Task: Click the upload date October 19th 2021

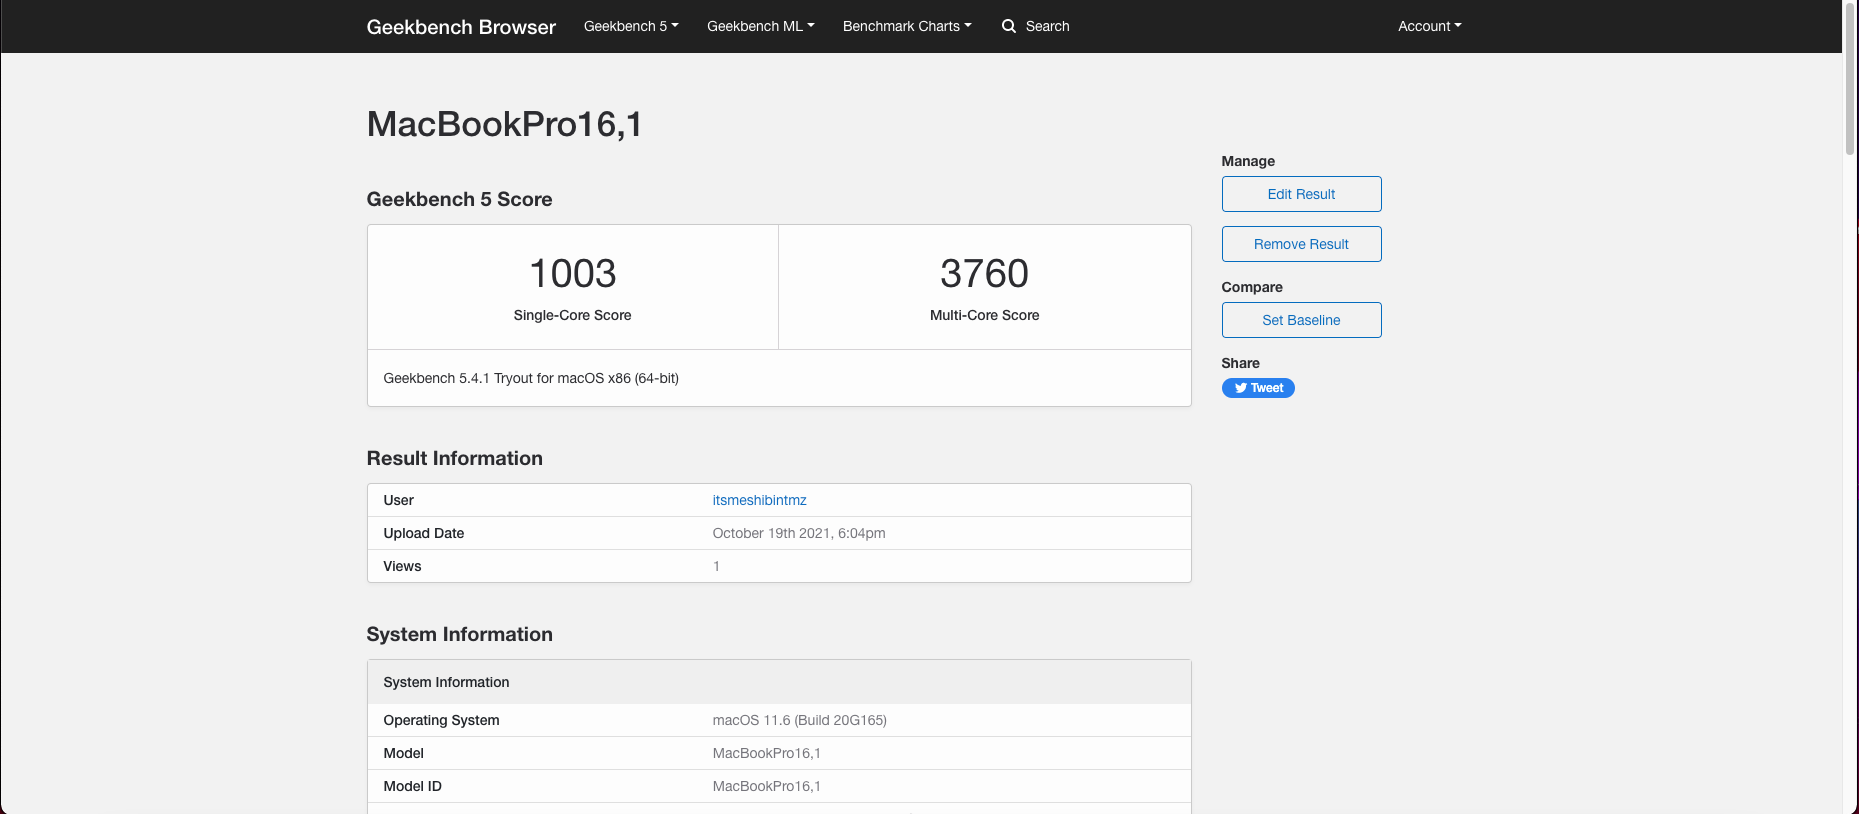Action: tap(799, 533)
